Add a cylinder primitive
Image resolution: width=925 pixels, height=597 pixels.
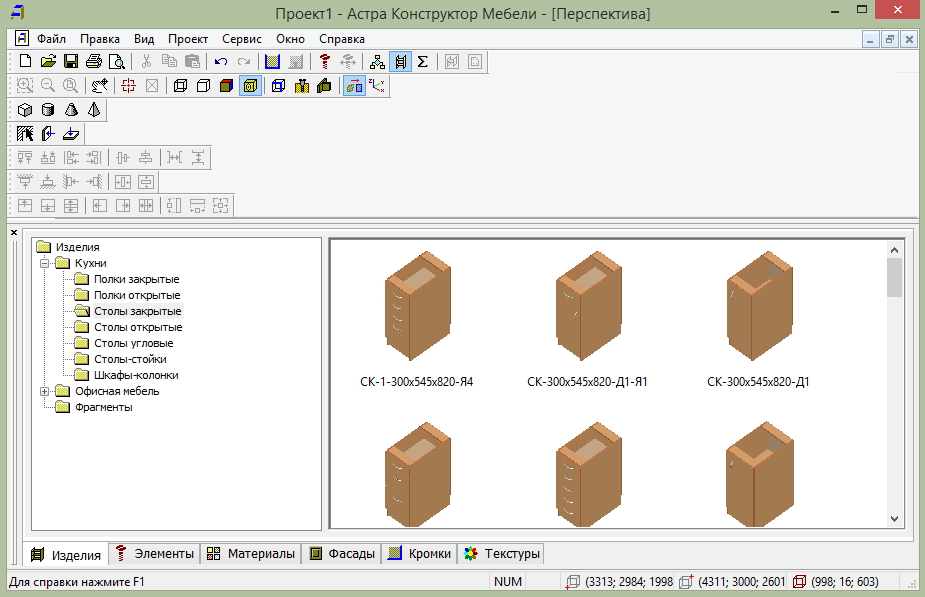(48, 110)
